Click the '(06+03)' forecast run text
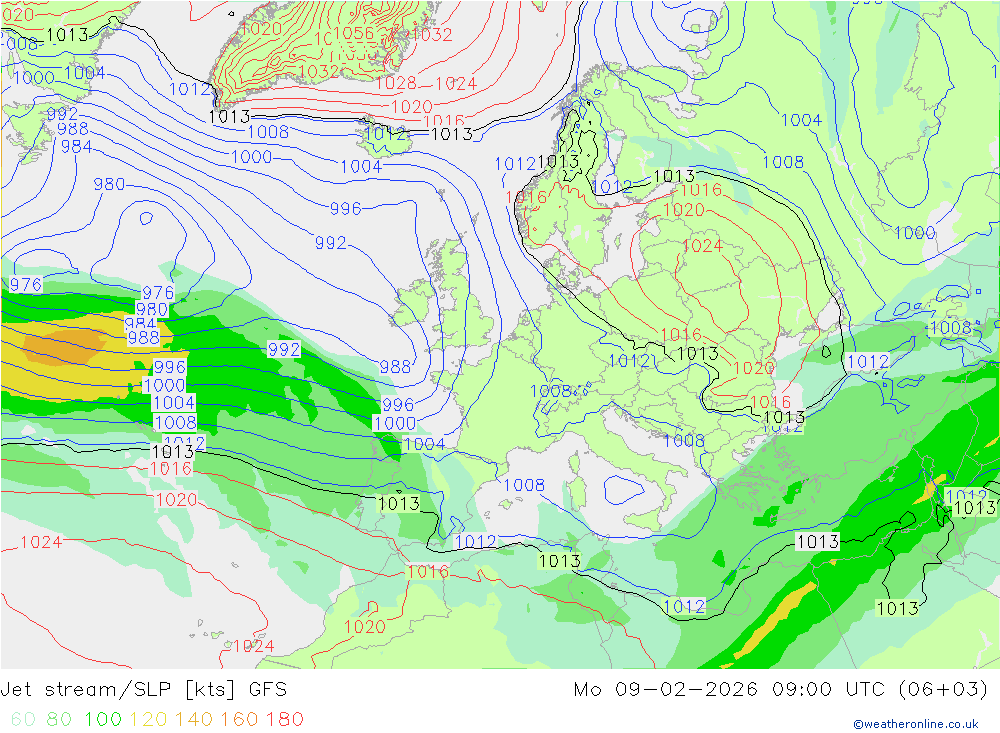1000x733 pixels. (x=943, y=690)
